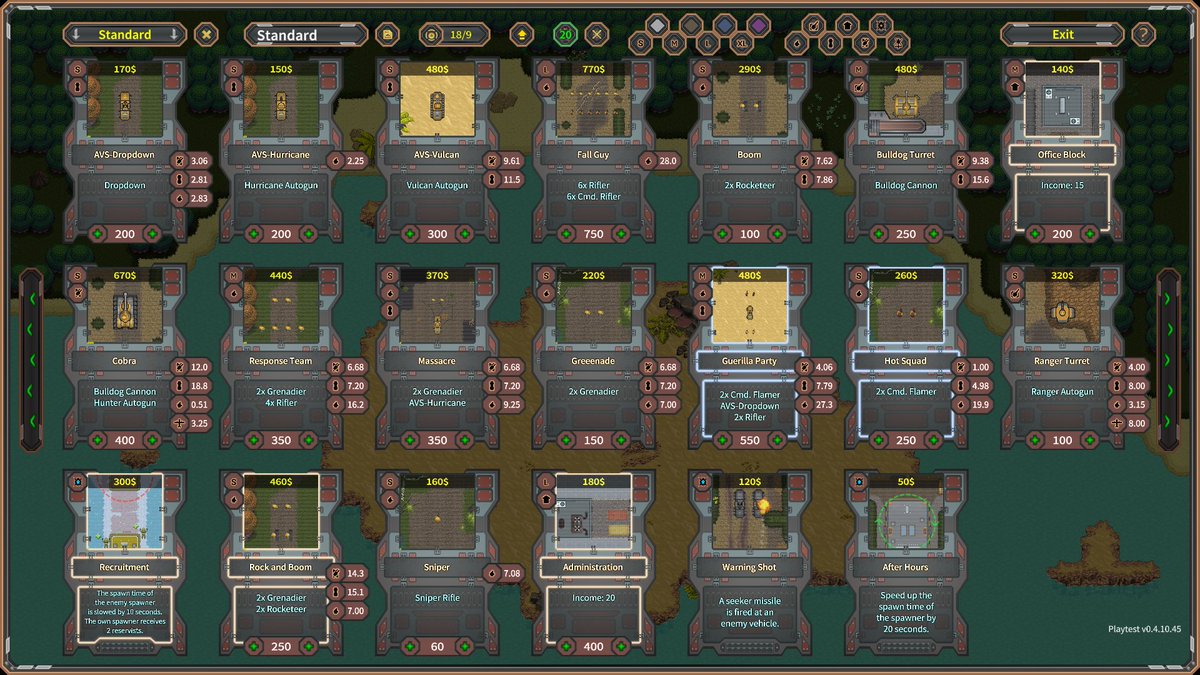Image resolution: width=1200 pixels, height=675 pixels.
Task: Select the white rarity color filter
Action: 657,24
